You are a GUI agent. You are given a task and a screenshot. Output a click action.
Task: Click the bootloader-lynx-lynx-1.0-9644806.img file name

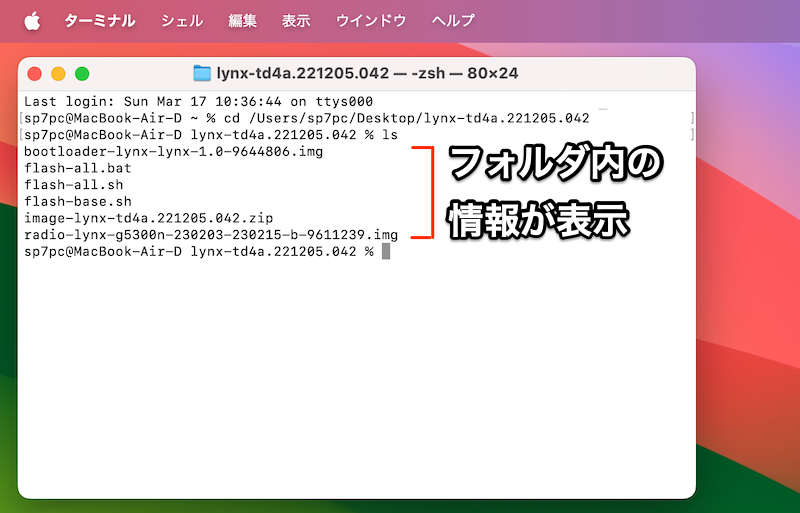click(x=173, y=151)
